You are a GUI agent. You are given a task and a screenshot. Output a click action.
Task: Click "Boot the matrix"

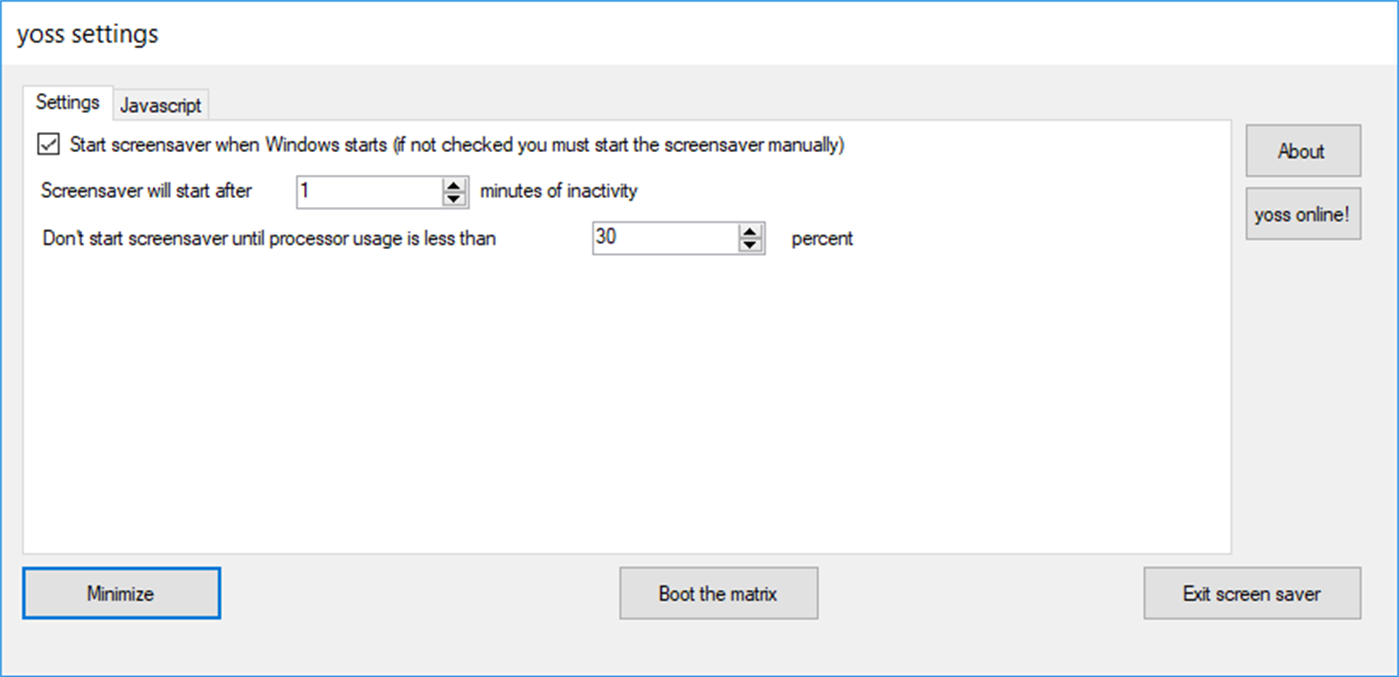point(718,593)
